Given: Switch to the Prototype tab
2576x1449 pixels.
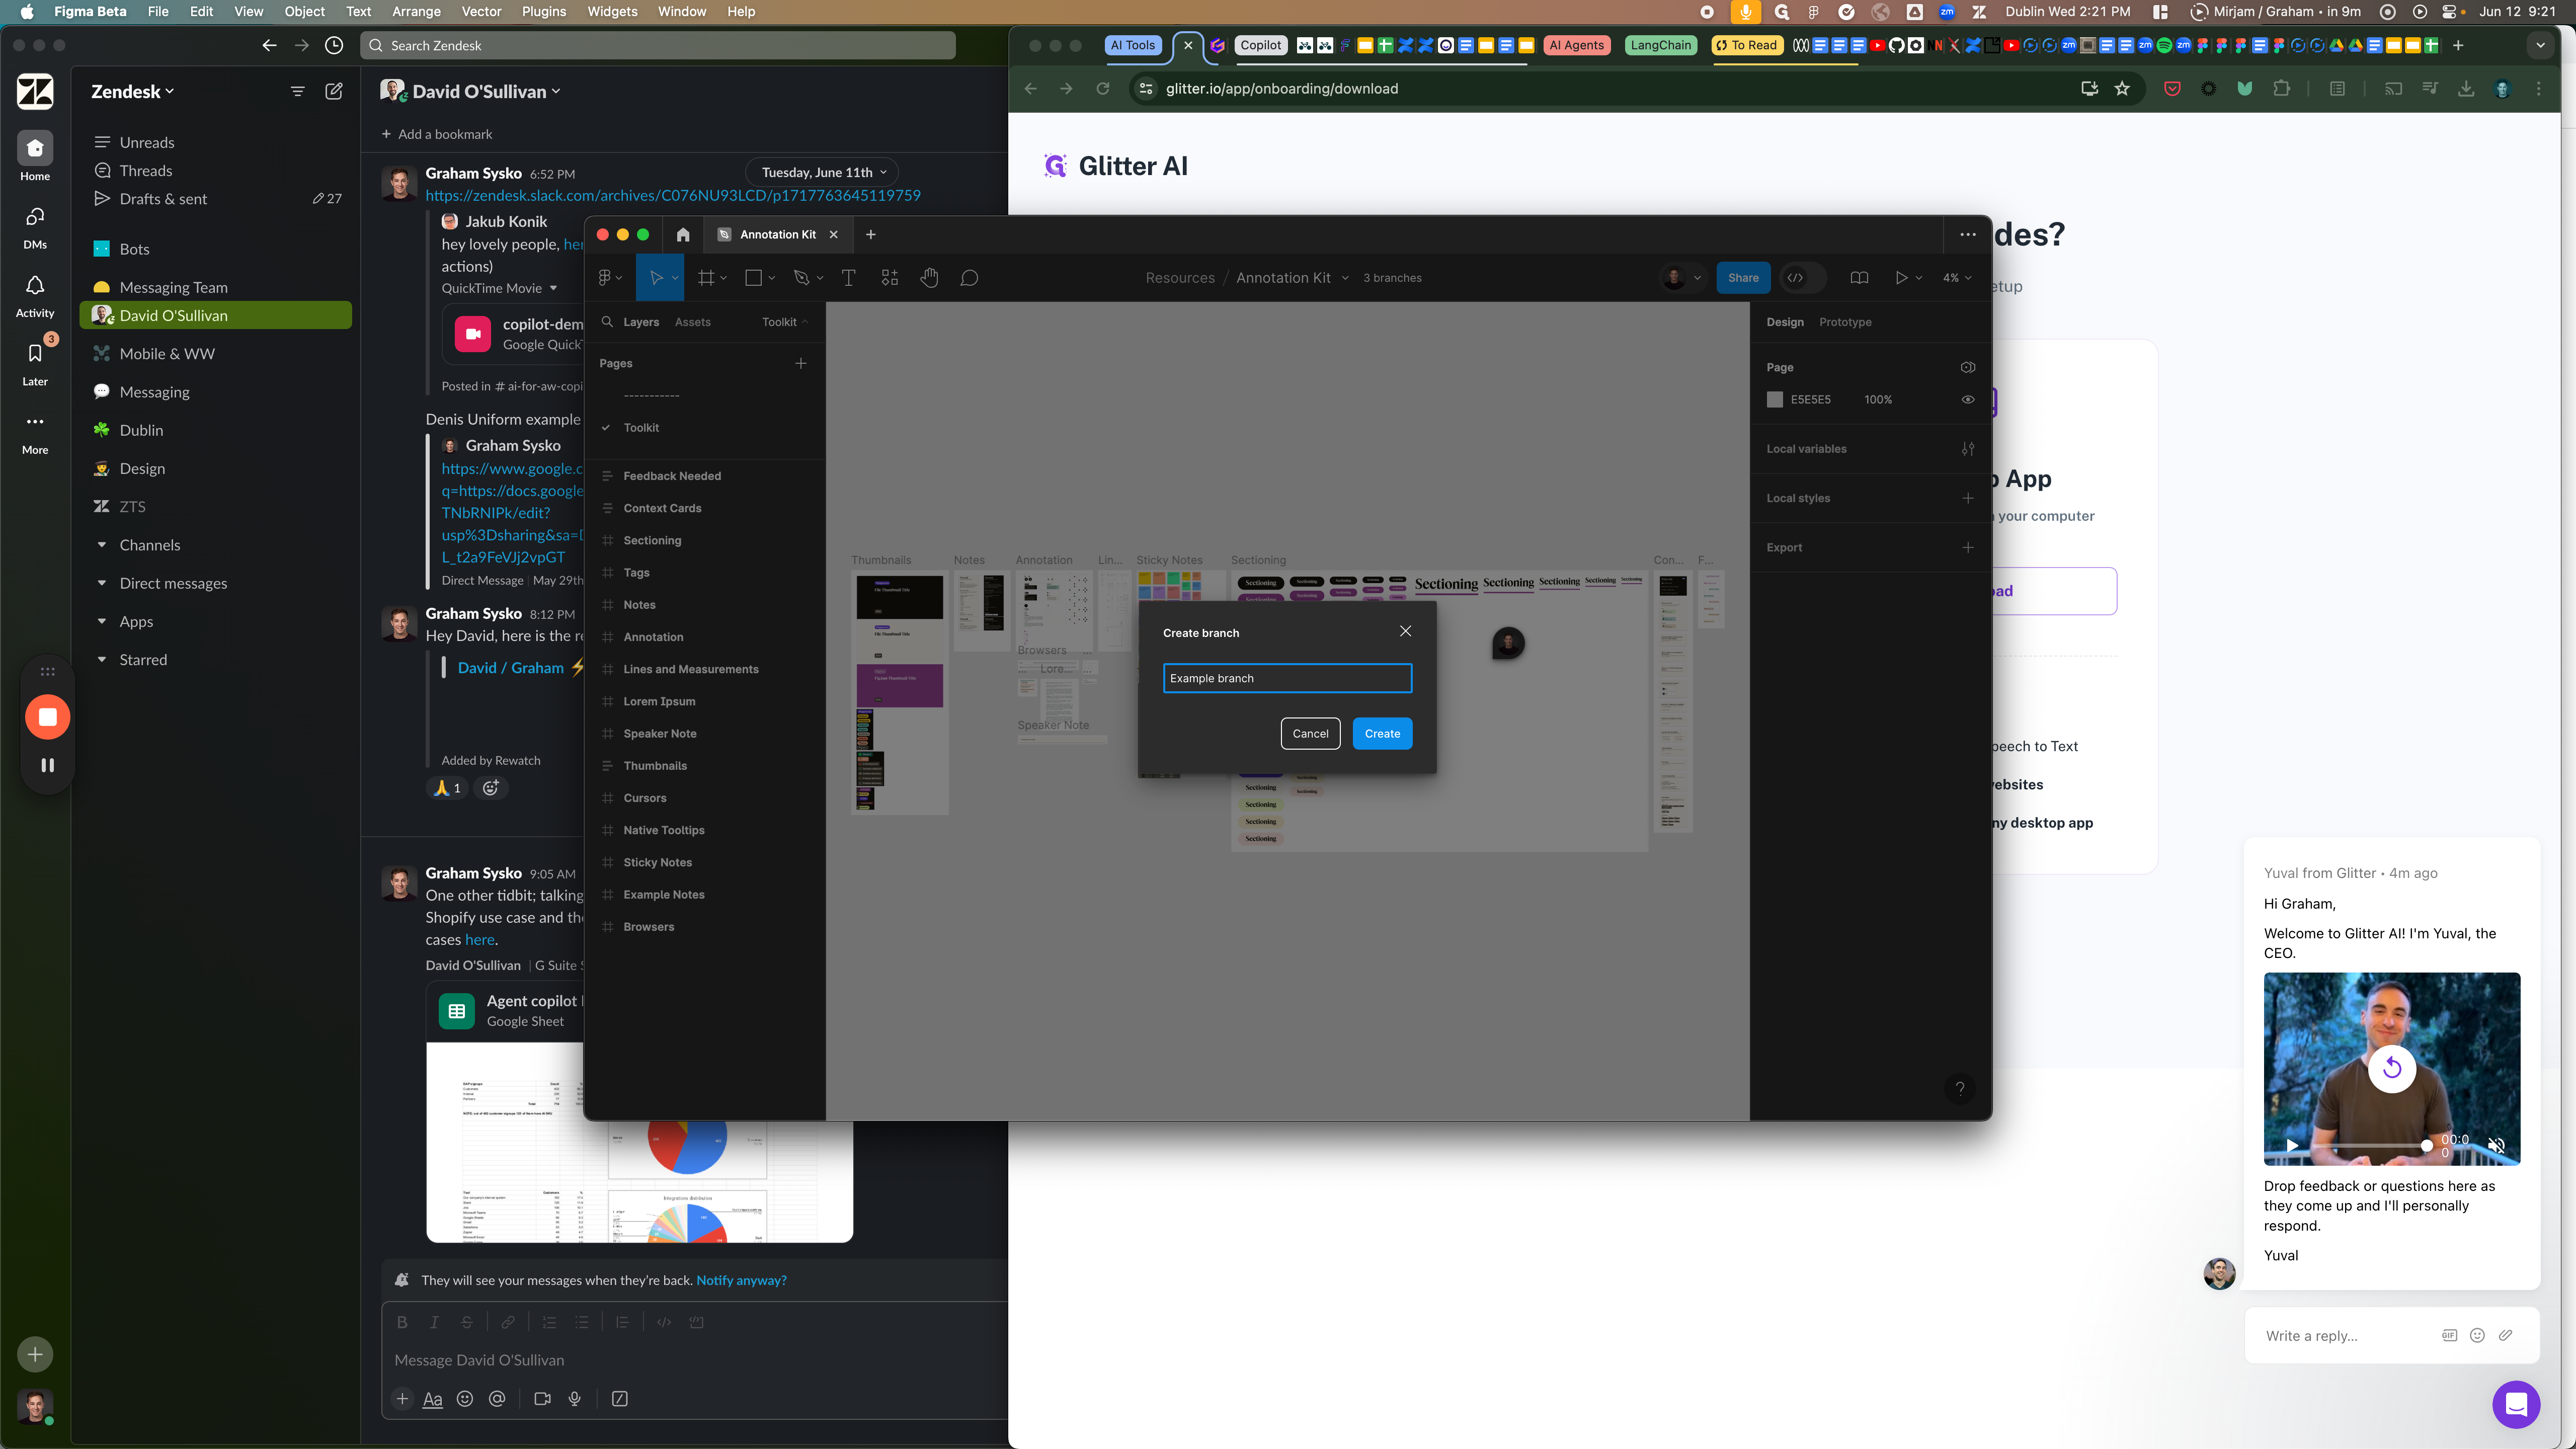Looking at the screenshot, I should coord(1844,322).
